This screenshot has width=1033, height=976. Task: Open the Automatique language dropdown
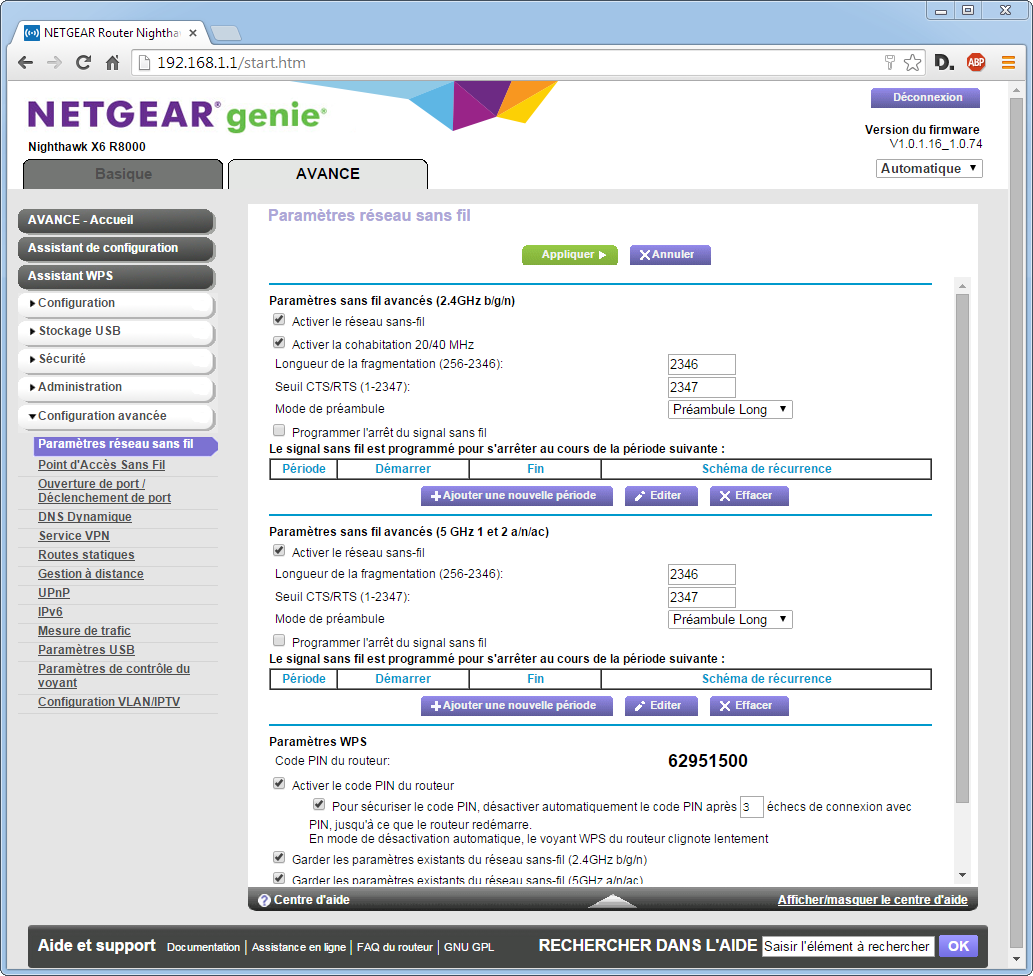pyautogui.click(x=929, y=169)
